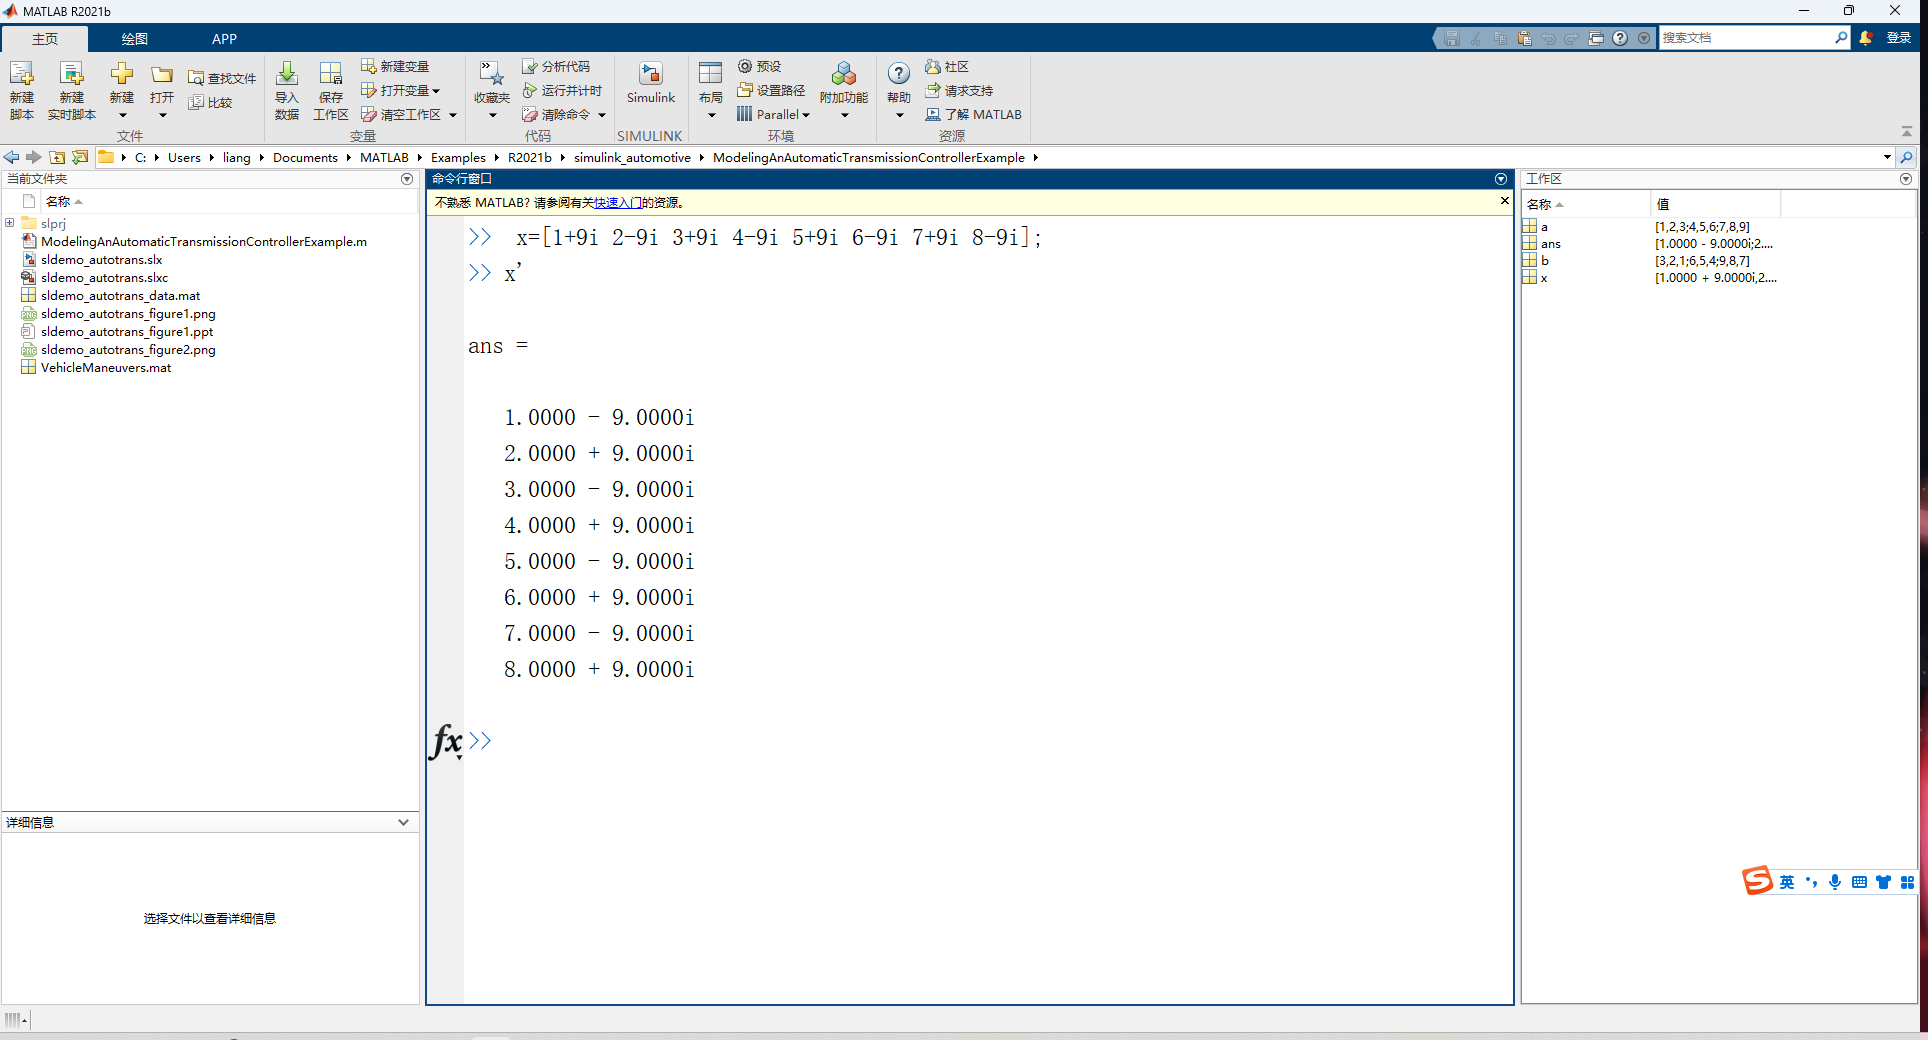This screenshot has width=1928, height=1040.
Task: Select ModelingAnAutomaticTransmissionControllerExample.m file
Action: [204, 241]
